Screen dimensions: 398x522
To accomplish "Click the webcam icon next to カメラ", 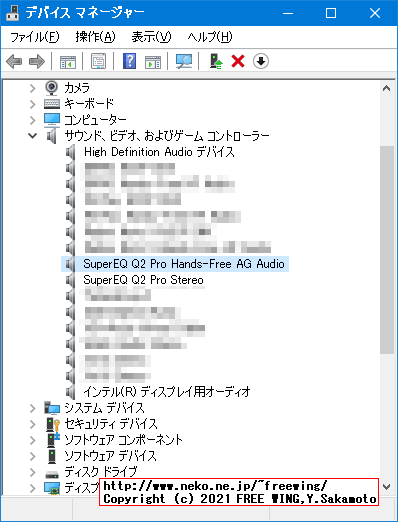I will pos(52,88).
